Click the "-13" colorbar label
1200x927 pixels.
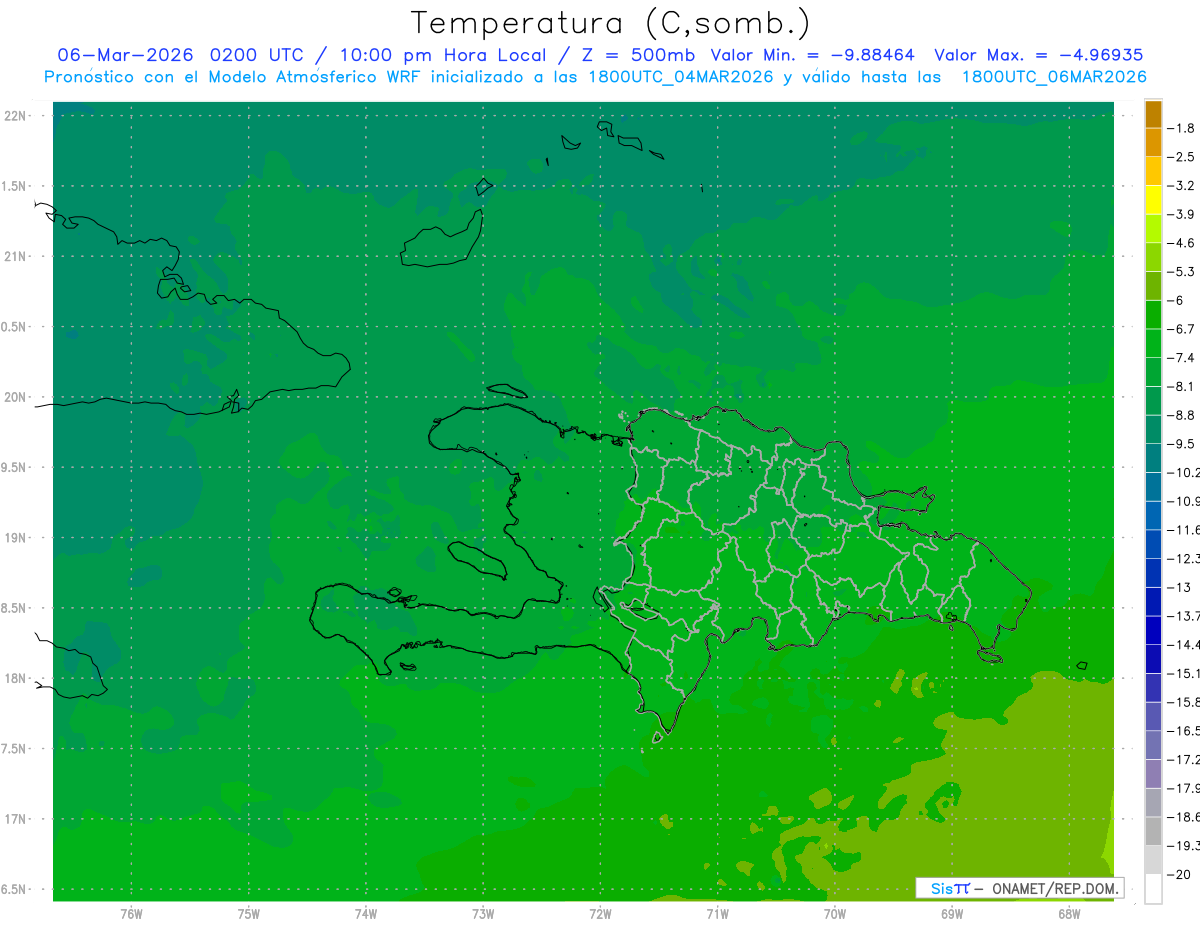[1180, 587]
